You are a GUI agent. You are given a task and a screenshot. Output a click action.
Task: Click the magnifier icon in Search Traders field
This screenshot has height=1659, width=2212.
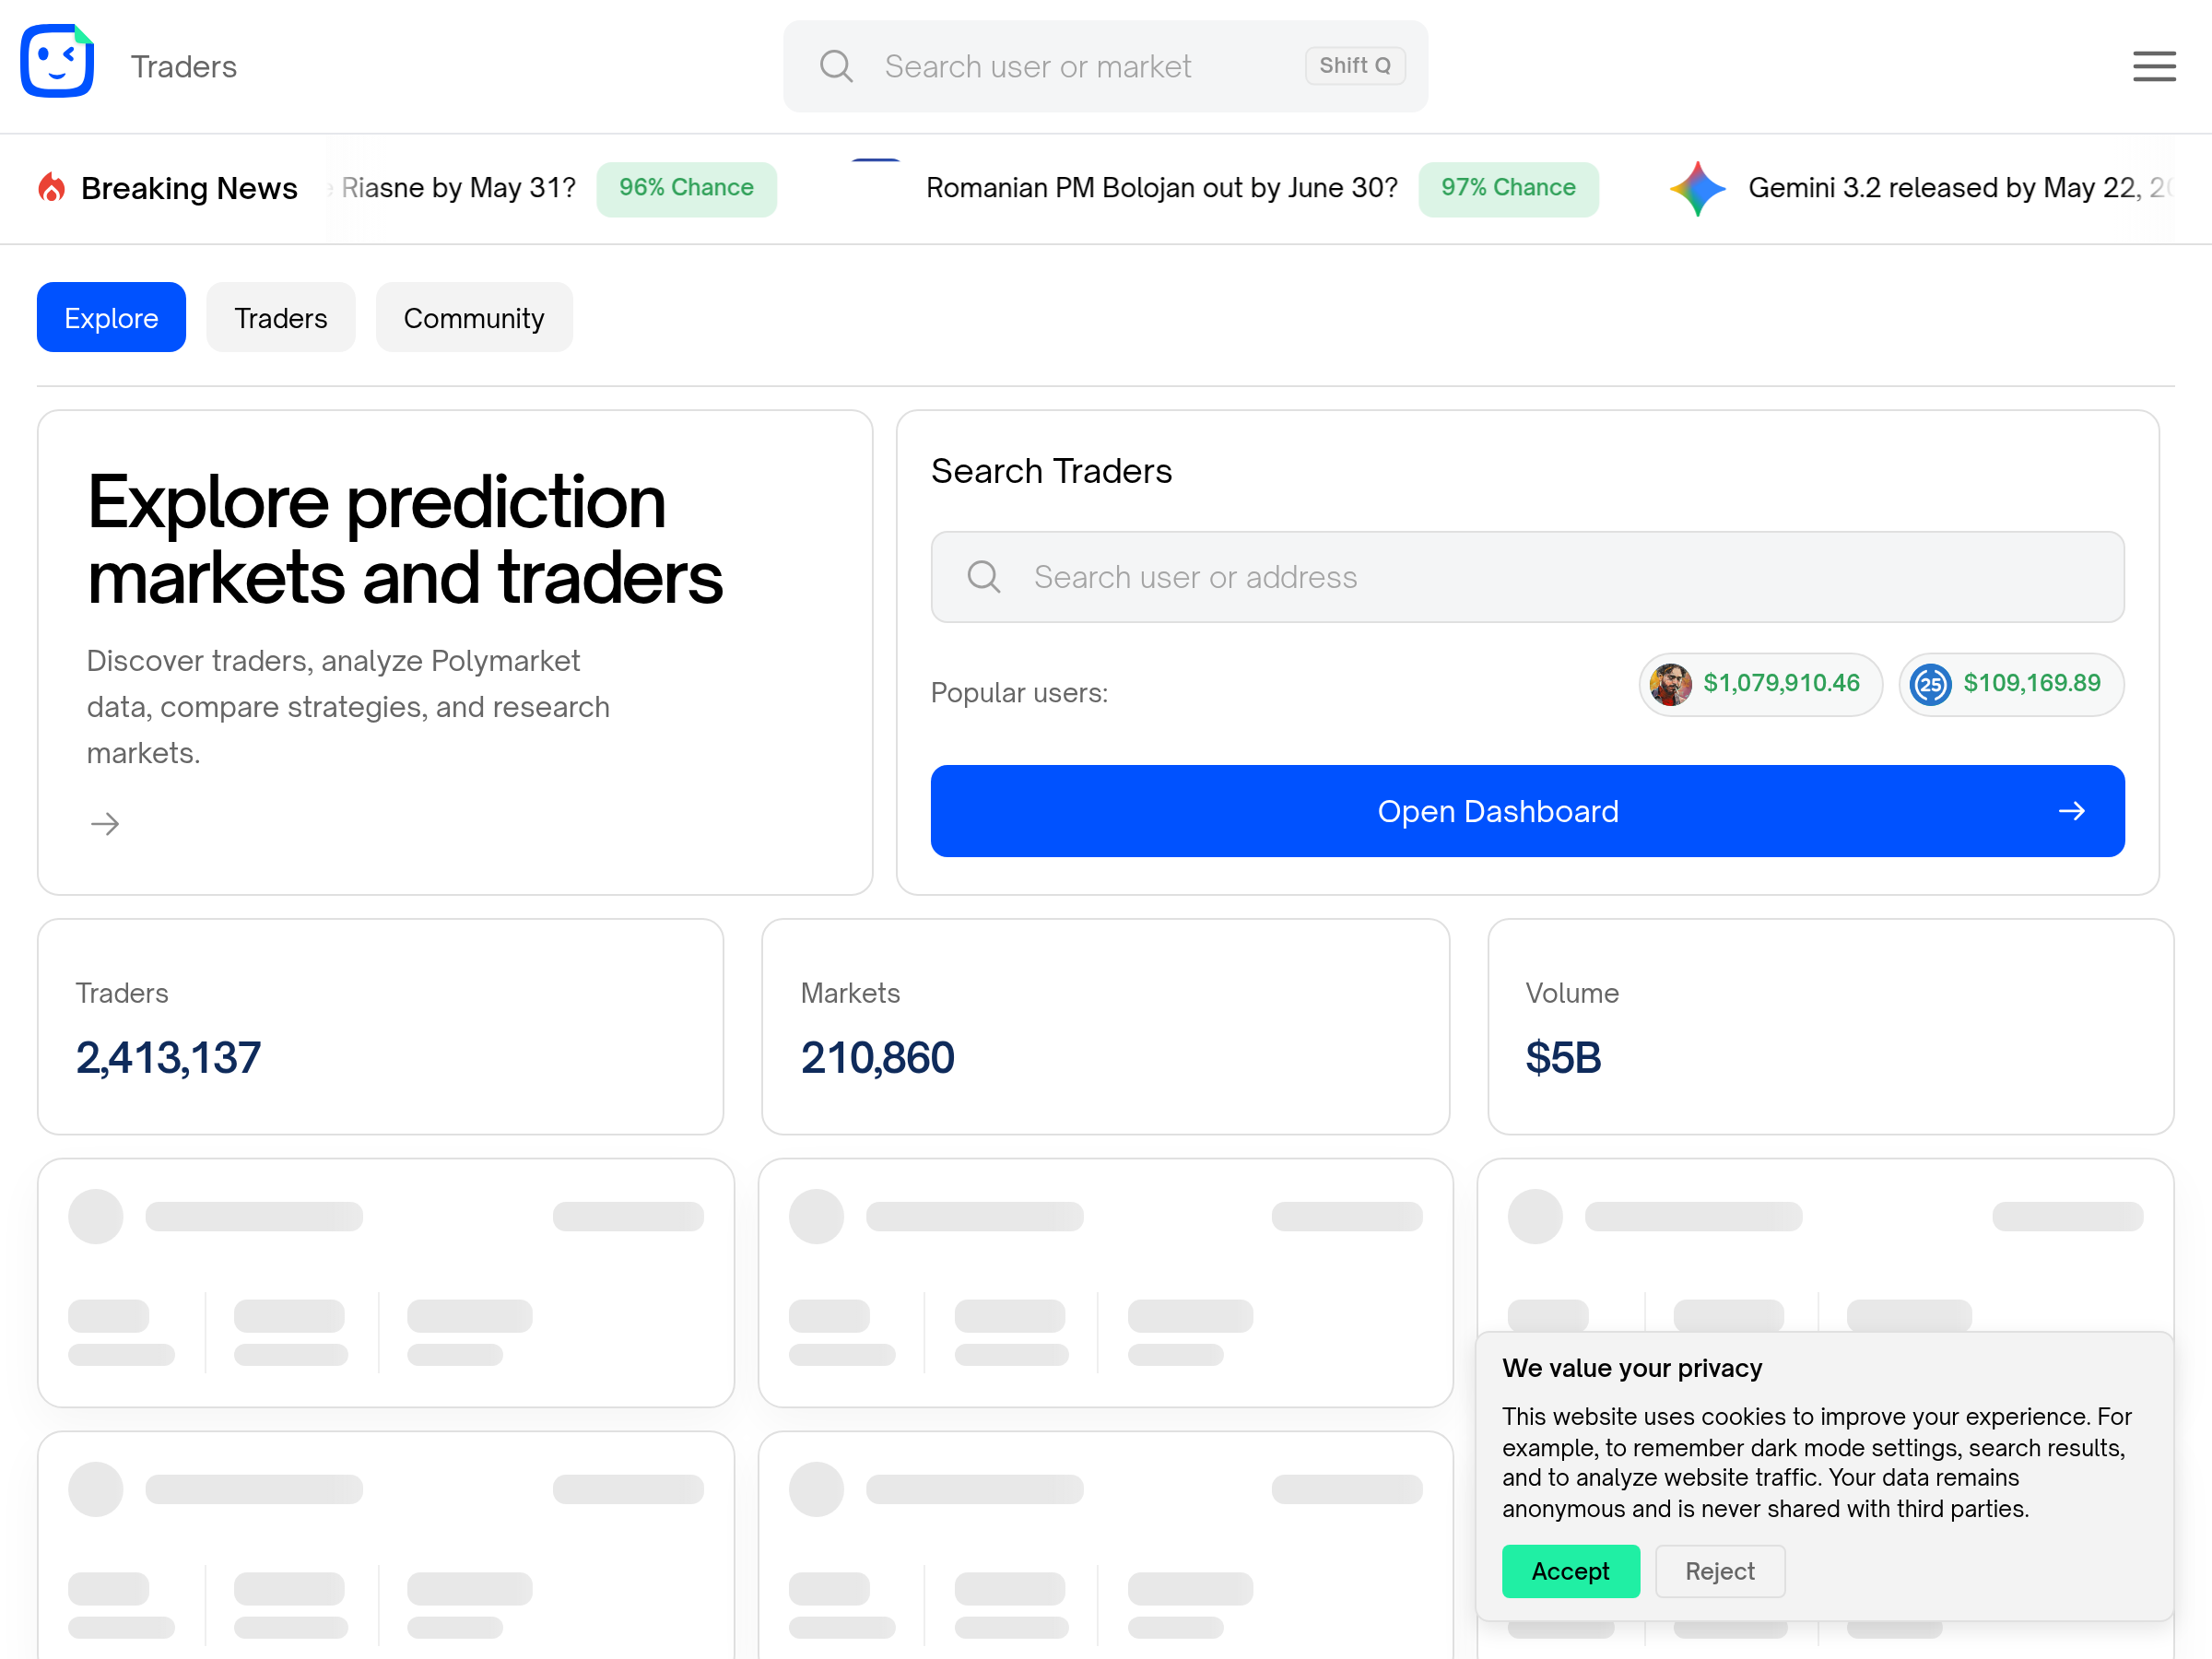pos(984,576)
